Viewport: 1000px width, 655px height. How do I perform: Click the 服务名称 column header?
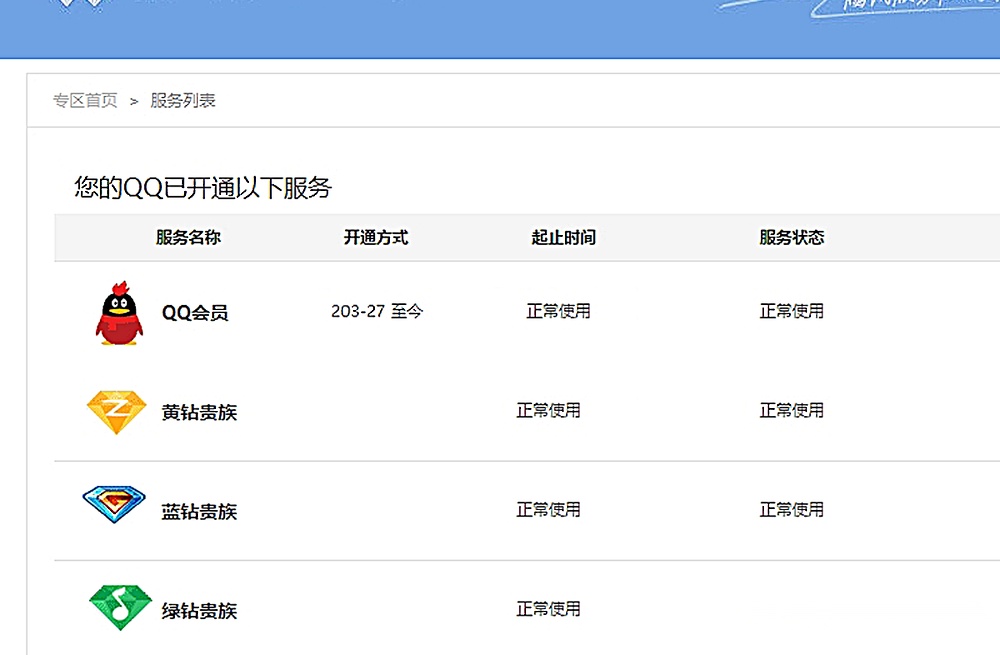(188, 237)
